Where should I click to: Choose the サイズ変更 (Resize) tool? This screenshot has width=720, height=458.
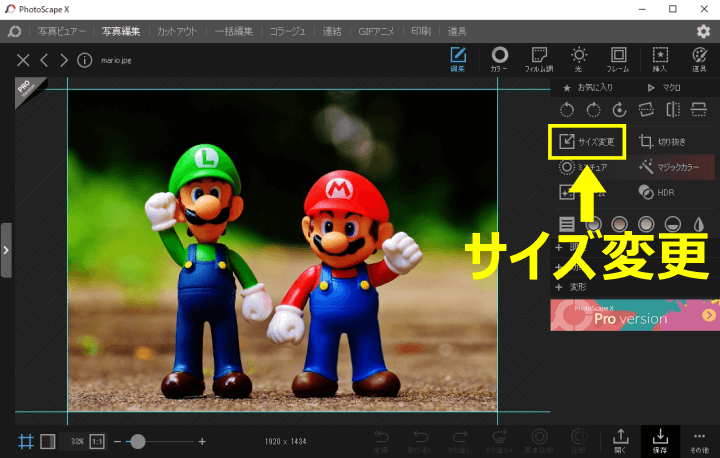click(587, 141)
